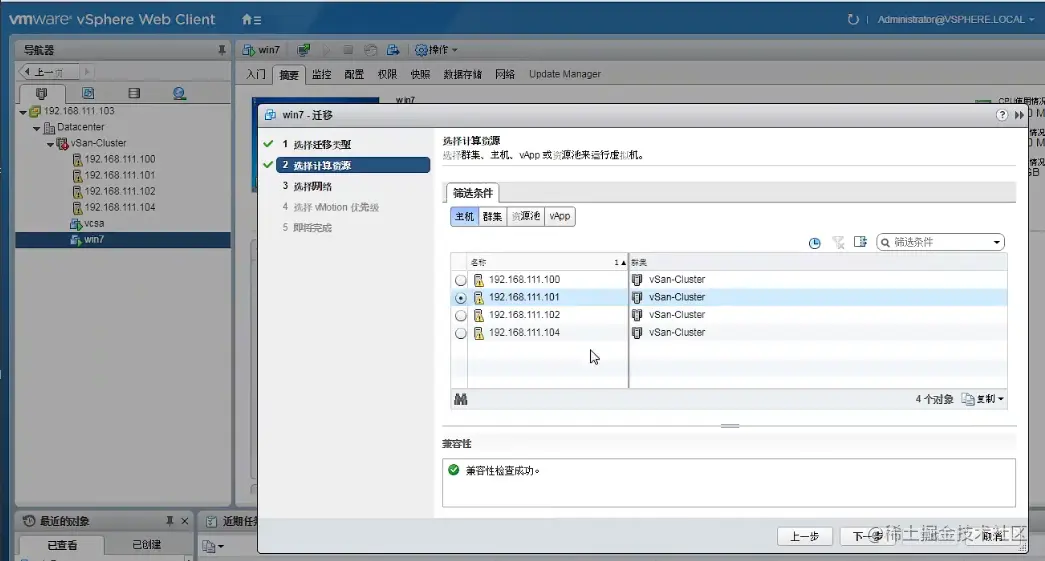
Task: Open the 复制 copy dropdown
Action: pyautogui.click(x=983, y=399)
